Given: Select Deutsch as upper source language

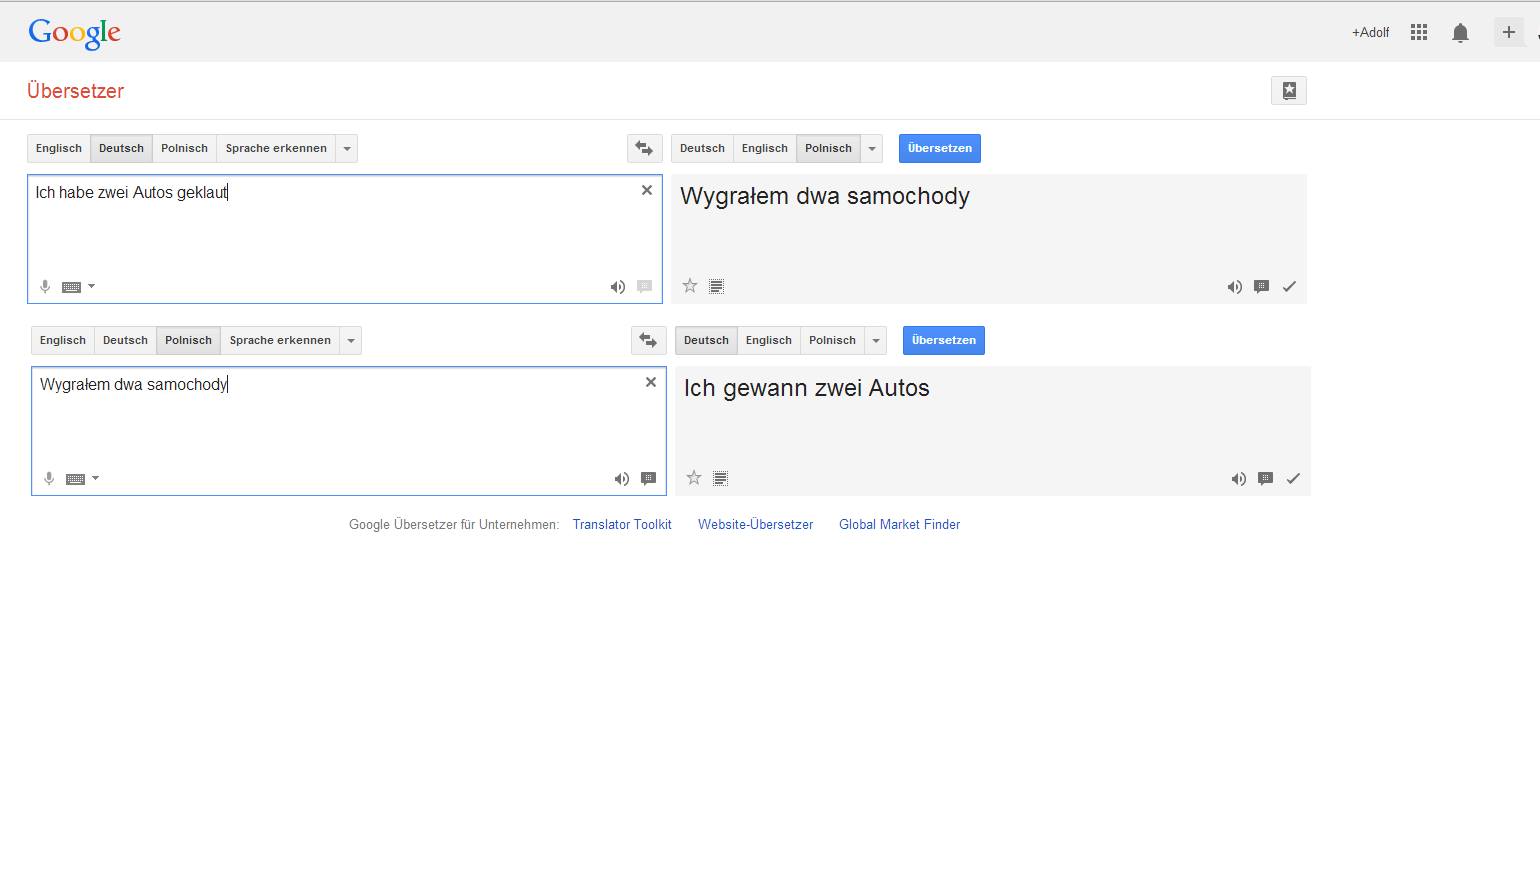Looking at the screenshot, I should (121, 148).
